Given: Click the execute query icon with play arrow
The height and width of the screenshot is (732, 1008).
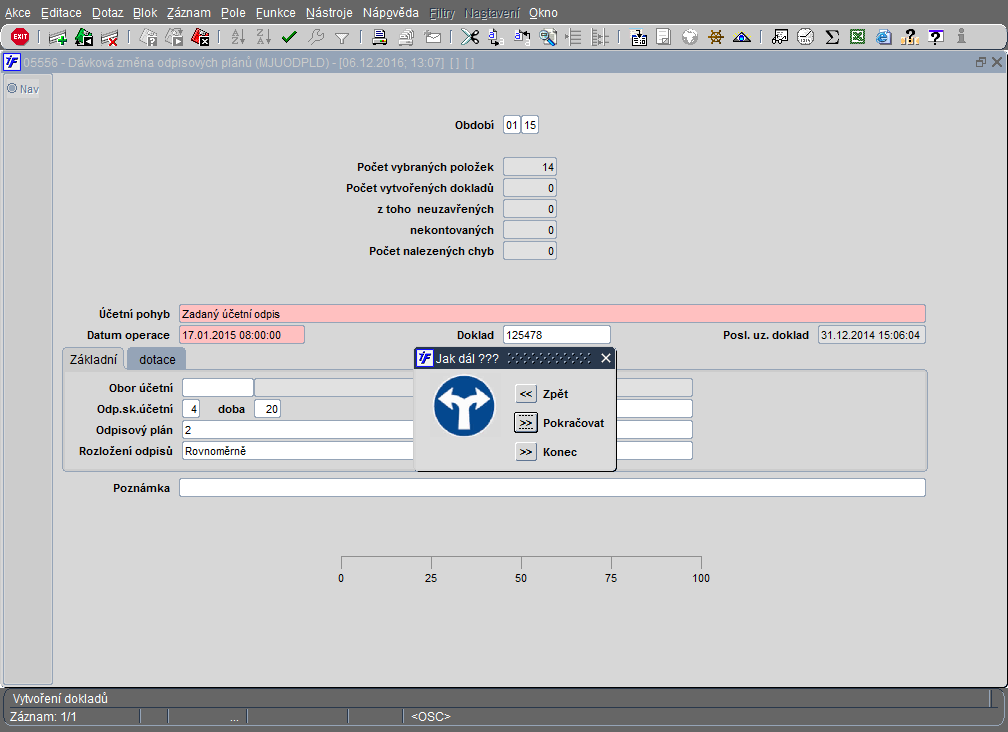Looking at the screenshot, I should 174,37.
